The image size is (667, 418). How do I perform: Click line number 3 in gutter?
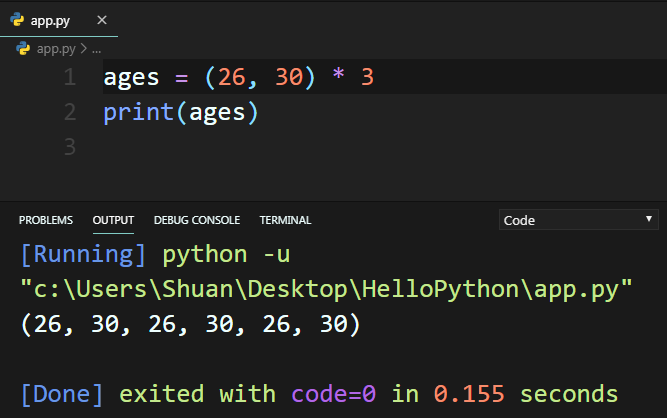coord(70,147)
